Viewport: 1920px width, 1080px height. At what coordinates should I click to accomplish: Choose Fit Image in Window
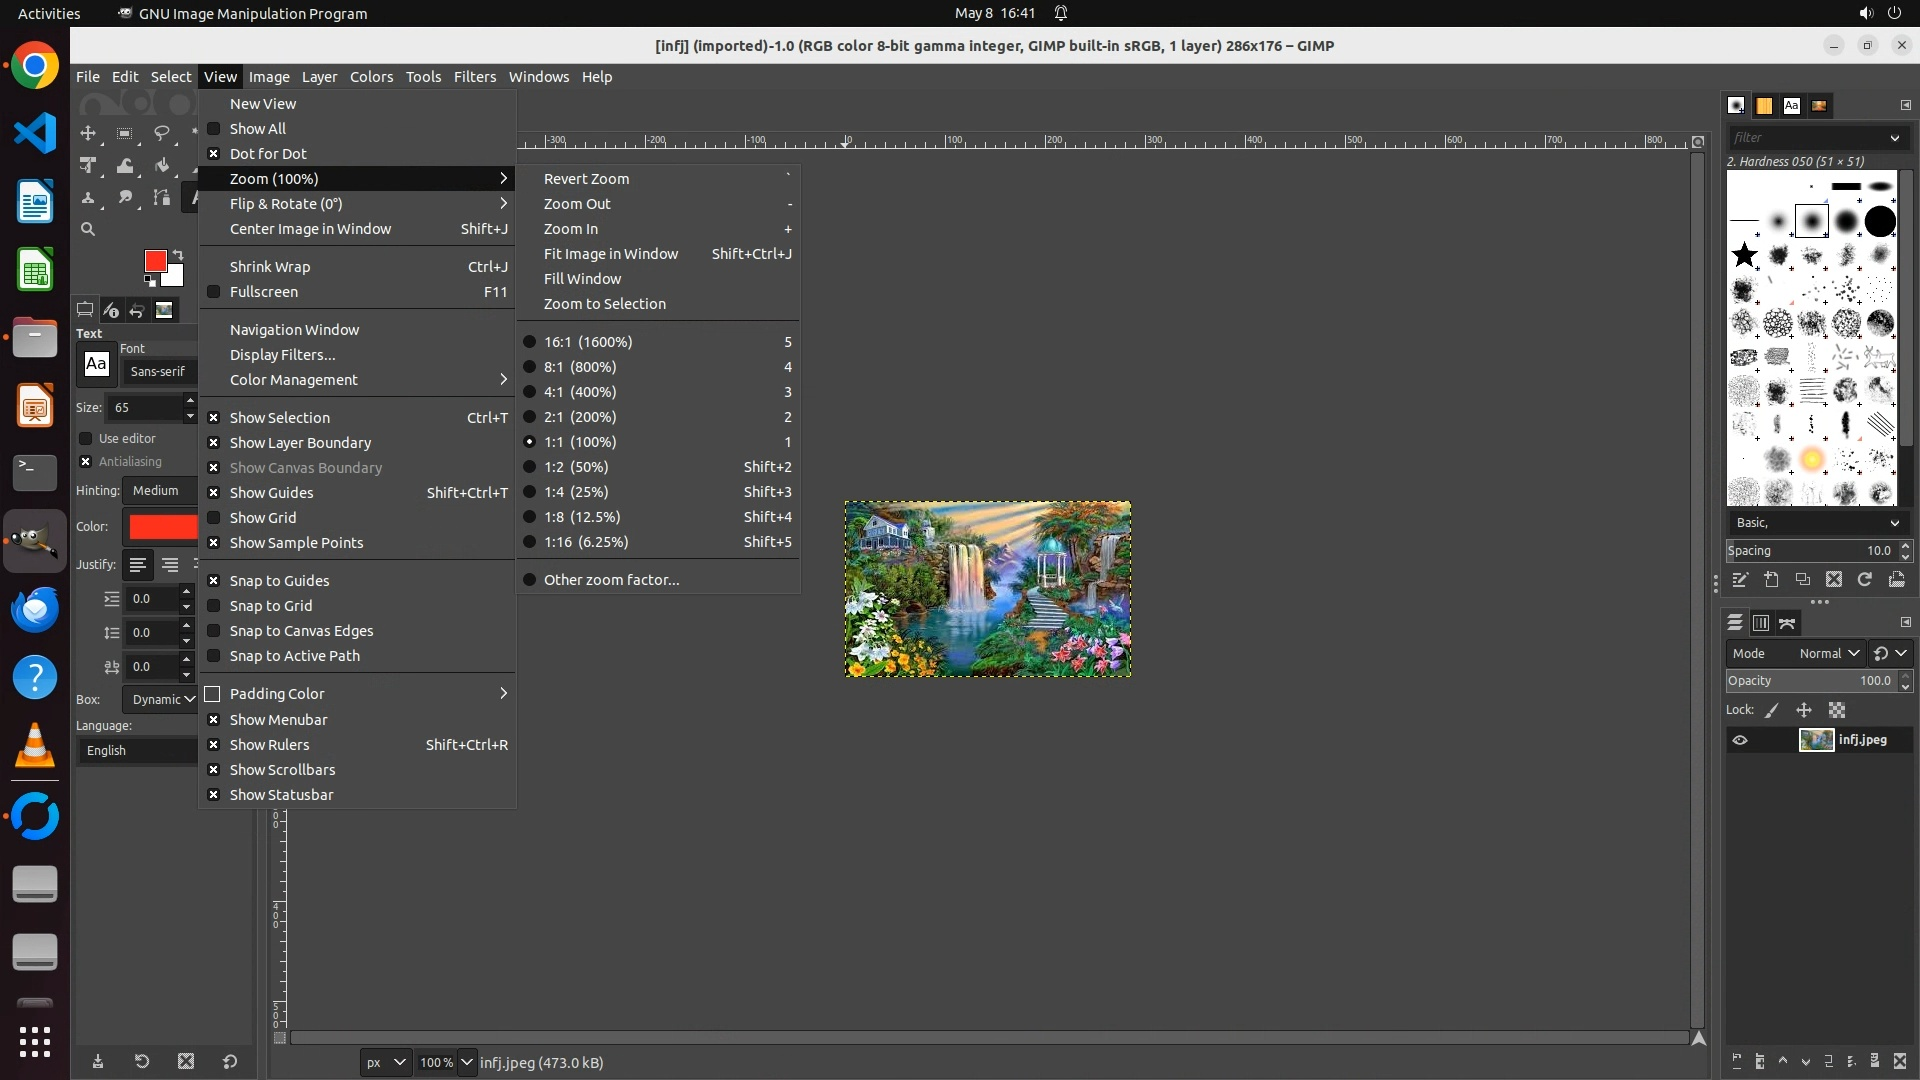[610, 254]
